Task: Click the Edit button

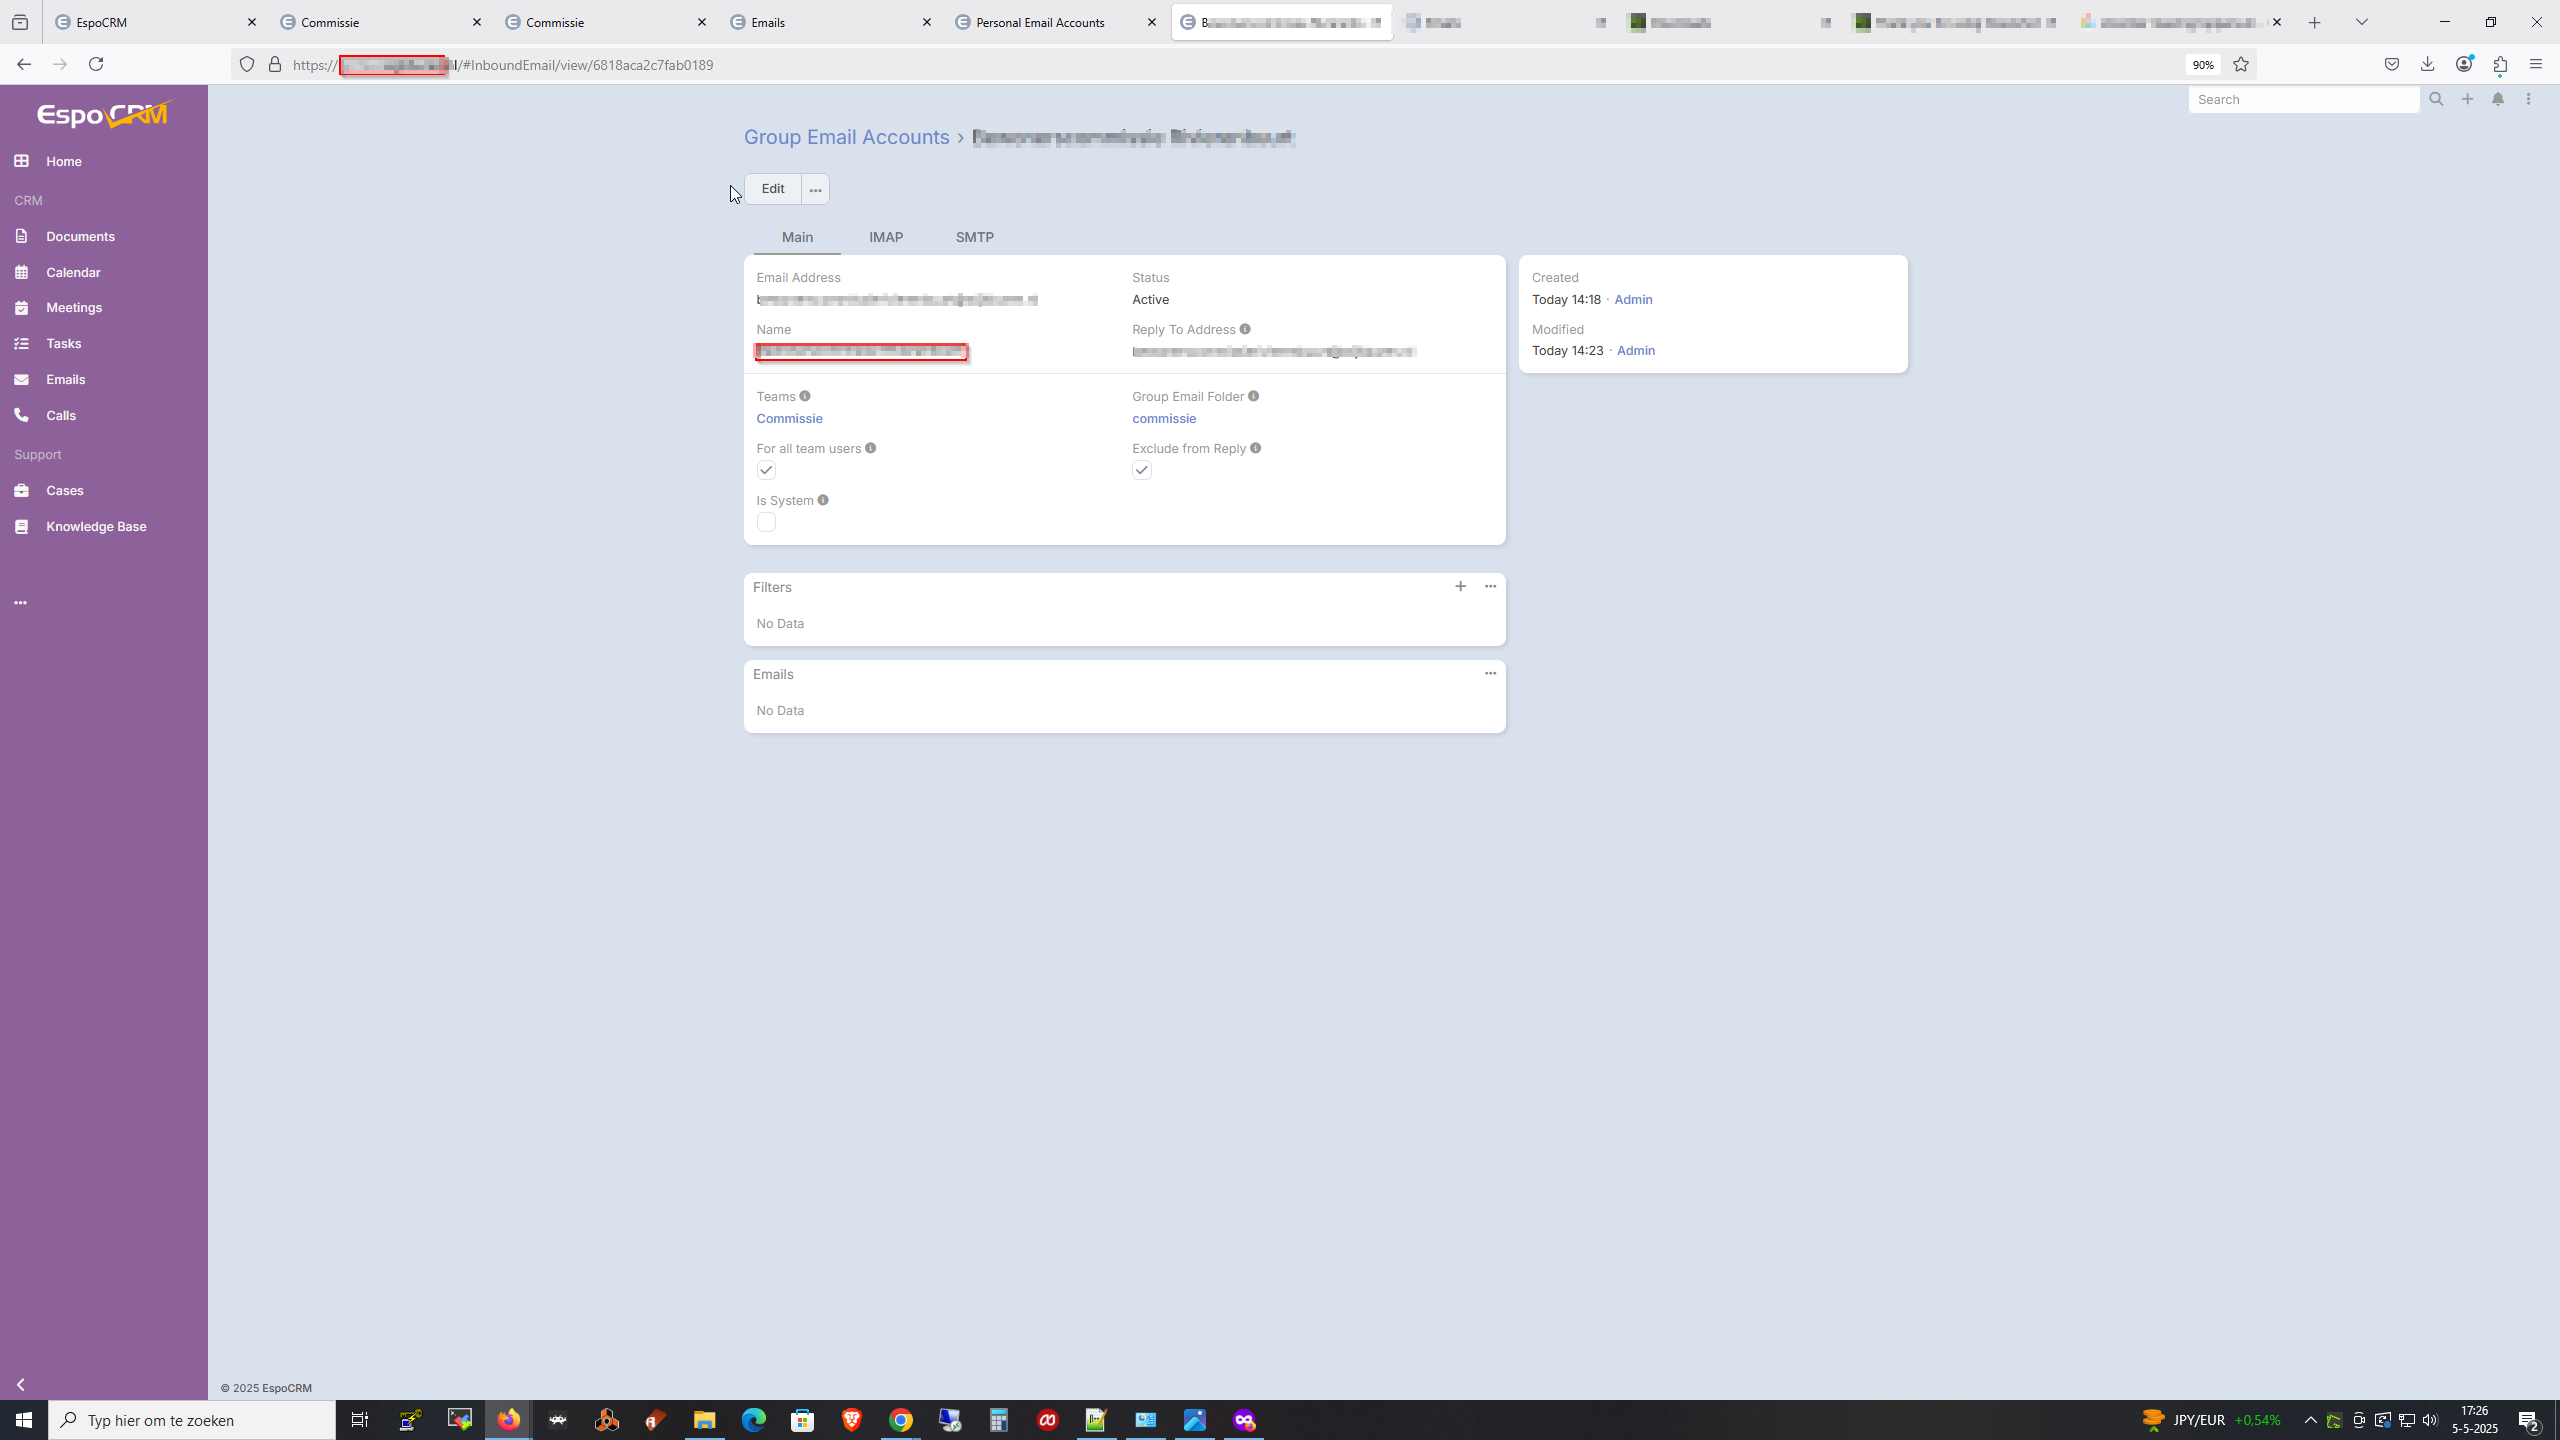Action: (773, 189)
